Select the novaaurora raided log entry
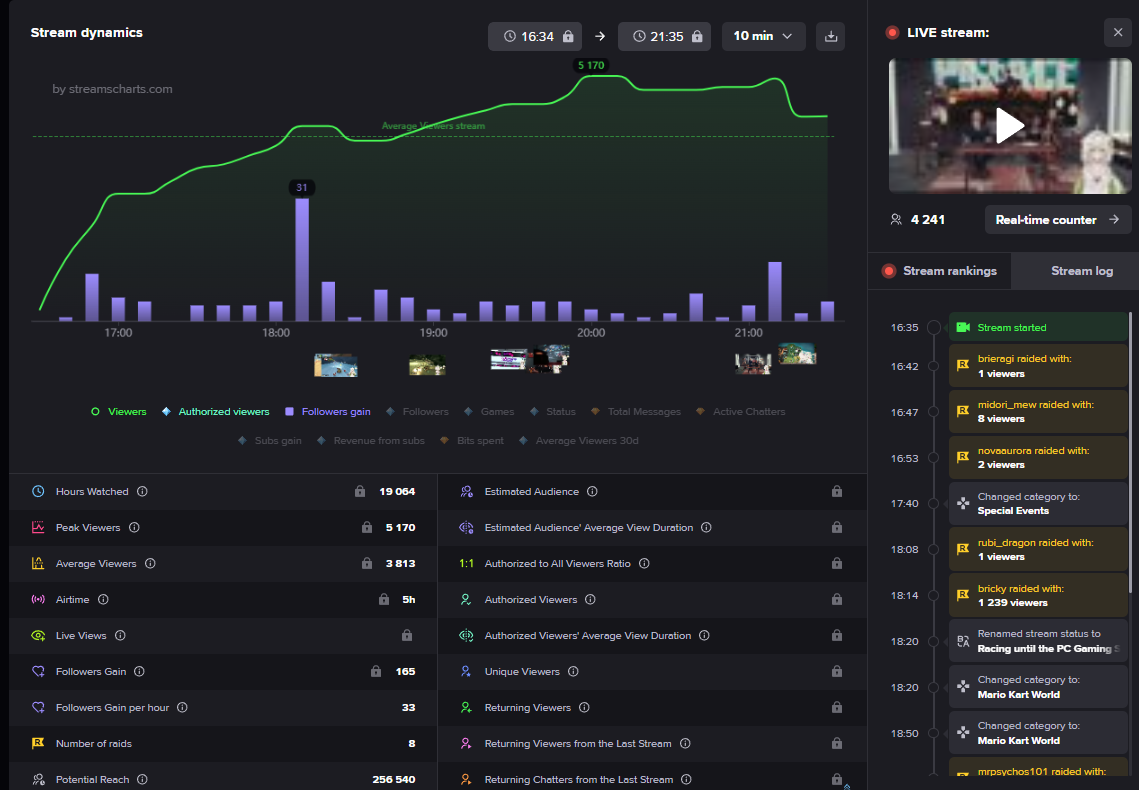Screen dimensions: 1139x790 coord(1038,457)
